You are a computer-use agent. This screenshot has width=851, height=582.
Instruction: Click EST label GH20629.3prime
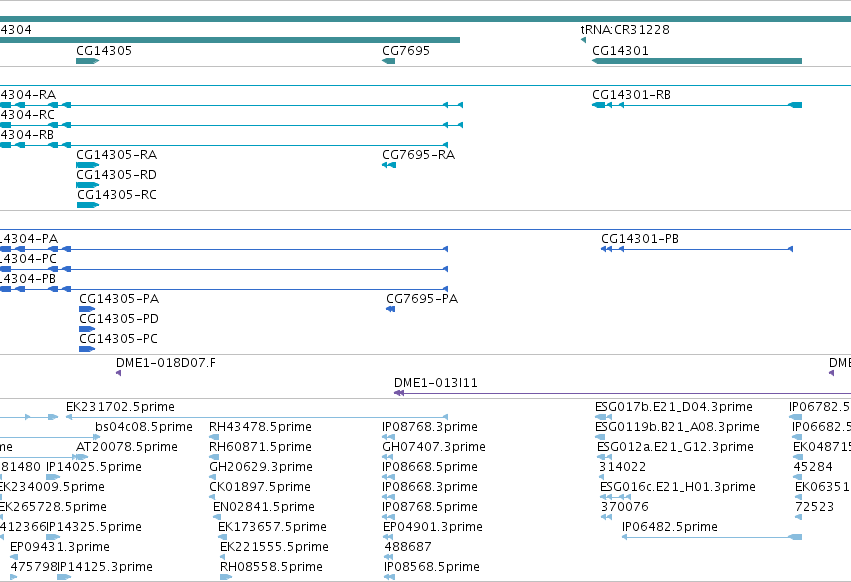click(261, 467)
